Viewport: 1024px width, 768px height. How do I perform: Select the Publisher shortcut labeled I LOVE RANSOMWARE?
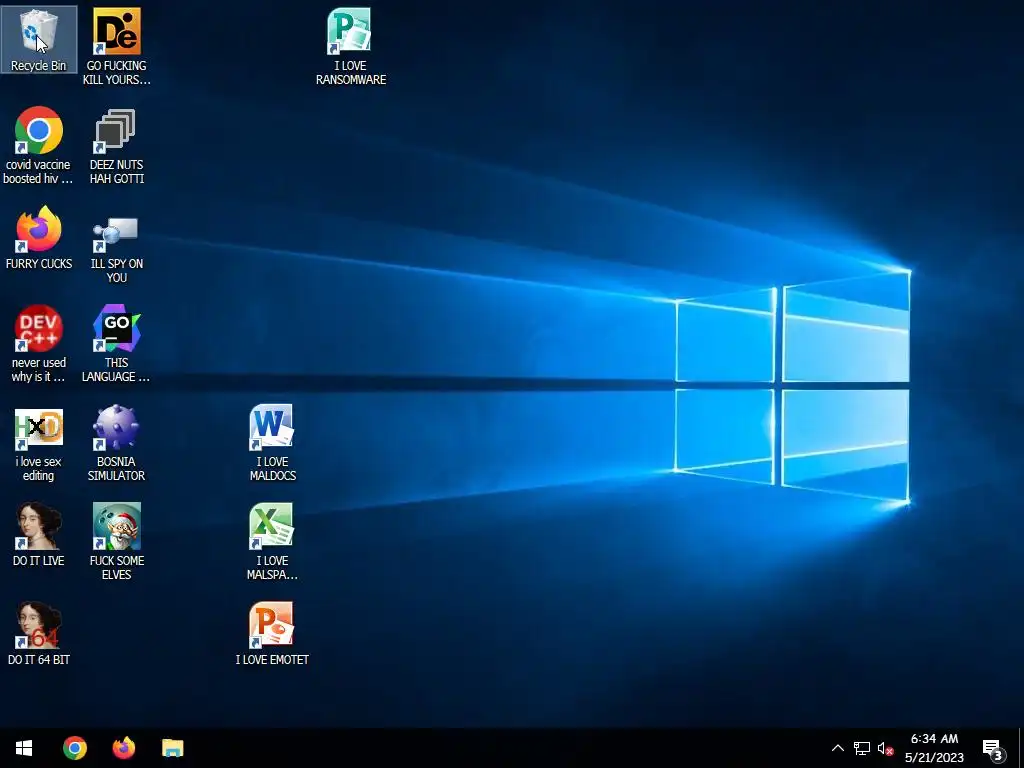coord(351,46)
